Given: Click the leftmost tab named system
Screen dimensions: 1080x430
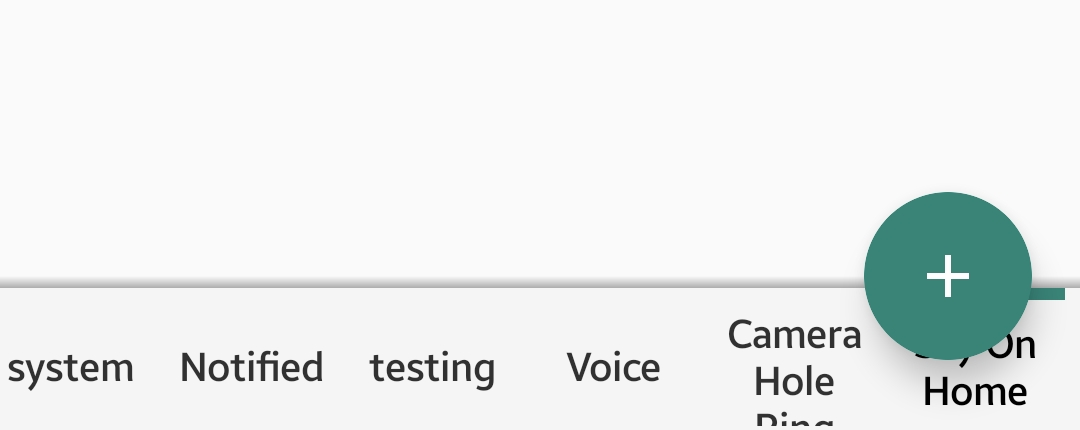Looking at the screenshot, I should [70, 368].
